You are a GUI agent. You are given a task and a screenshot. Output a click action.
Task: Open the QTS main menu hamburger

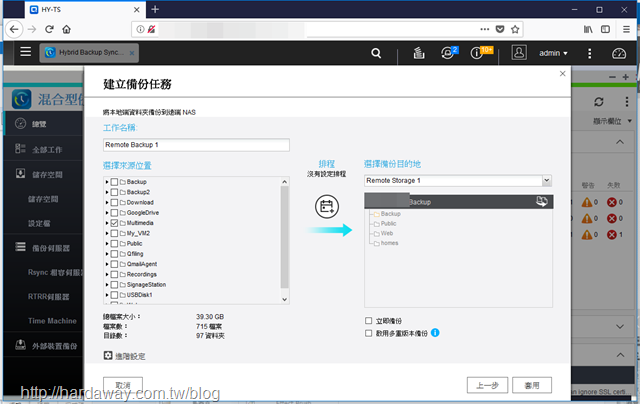(x=25, y=52)
